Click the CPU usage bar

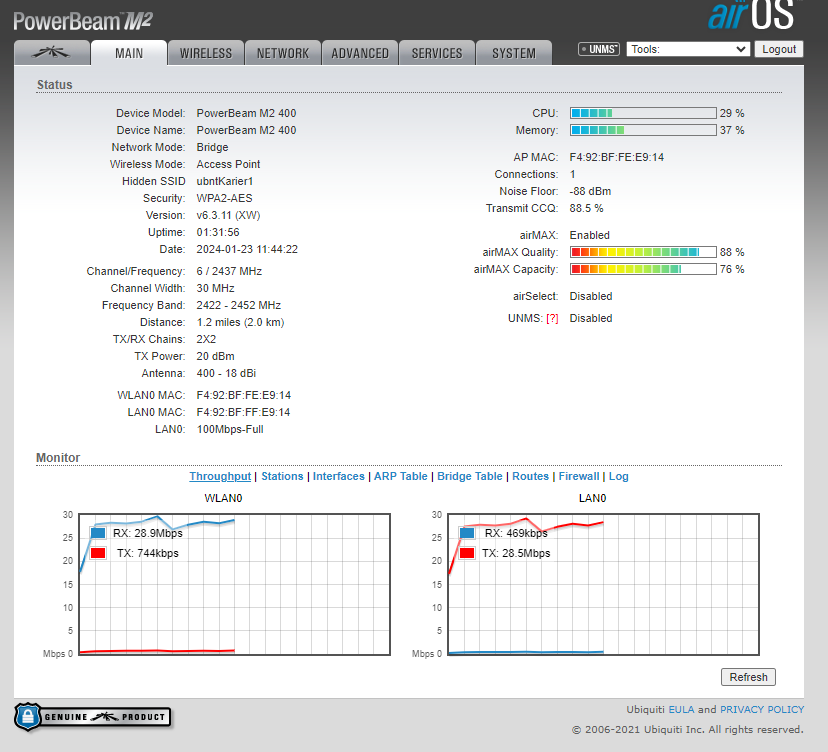click(643, 113)
